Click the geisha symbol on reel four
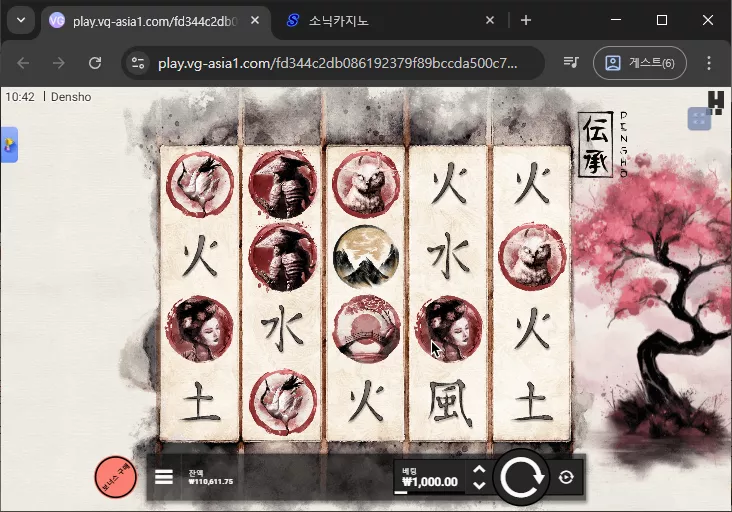The image size is (732, 512). (x=449, y=329)
